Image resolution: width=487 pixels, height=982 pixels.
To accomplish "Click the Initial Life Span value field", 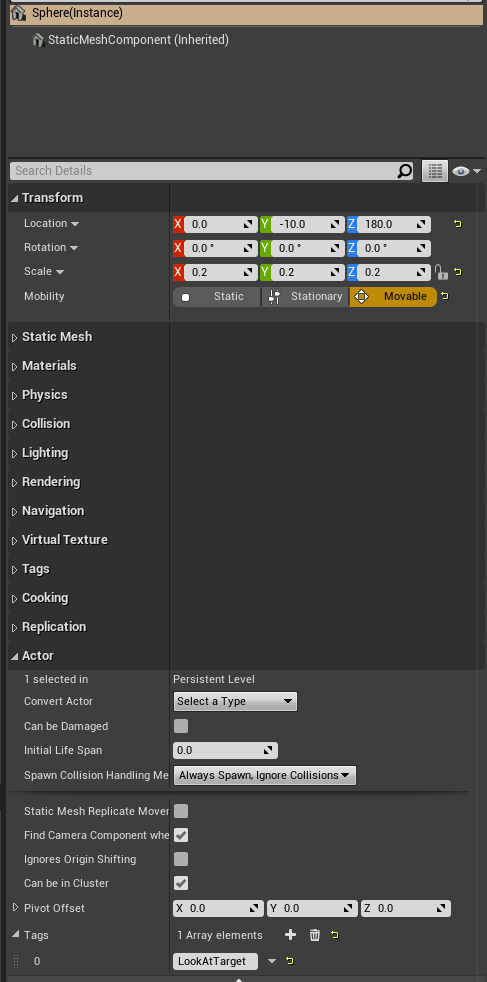I will (225, 750).
